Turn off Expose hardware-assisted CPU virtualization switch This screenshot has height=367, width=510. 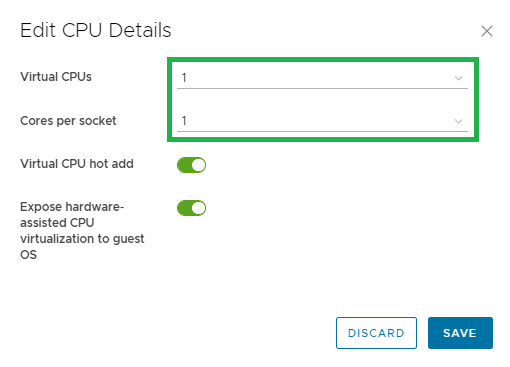[x=191, y=208]
